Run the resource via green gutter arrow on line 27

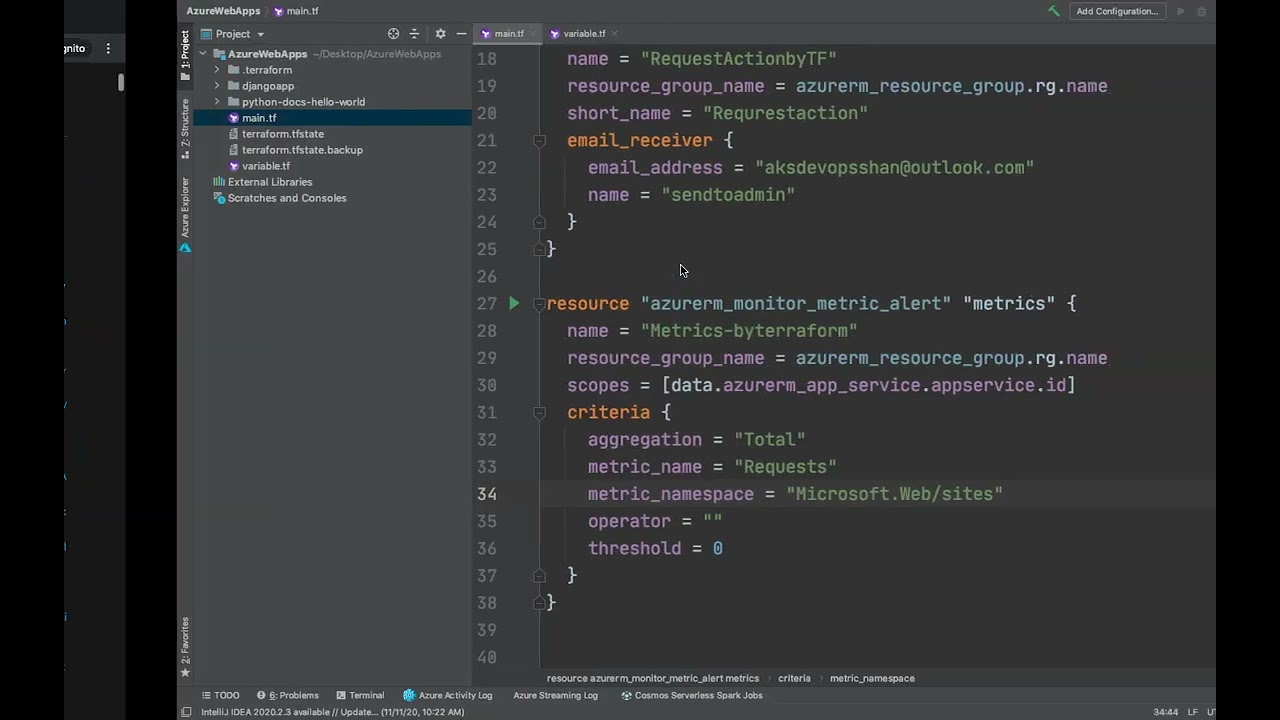point(514,303)
